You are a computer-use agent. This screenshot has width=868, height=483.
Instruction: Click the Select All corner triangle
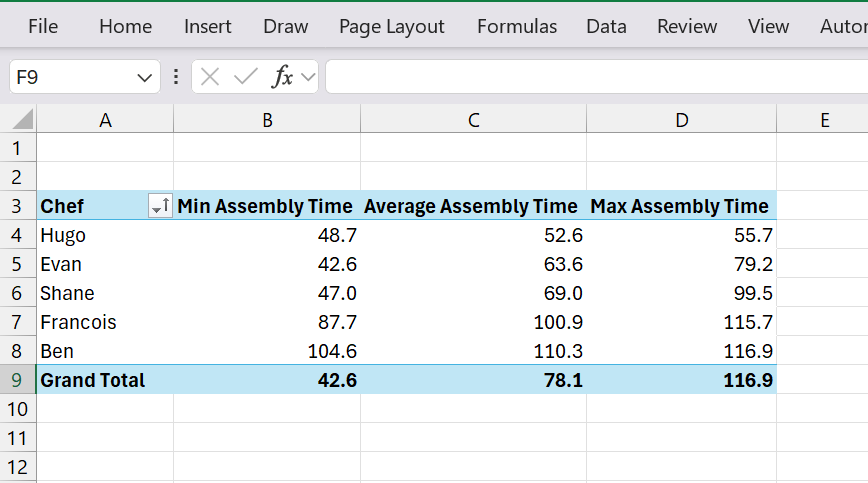click(x=21, y=121)
